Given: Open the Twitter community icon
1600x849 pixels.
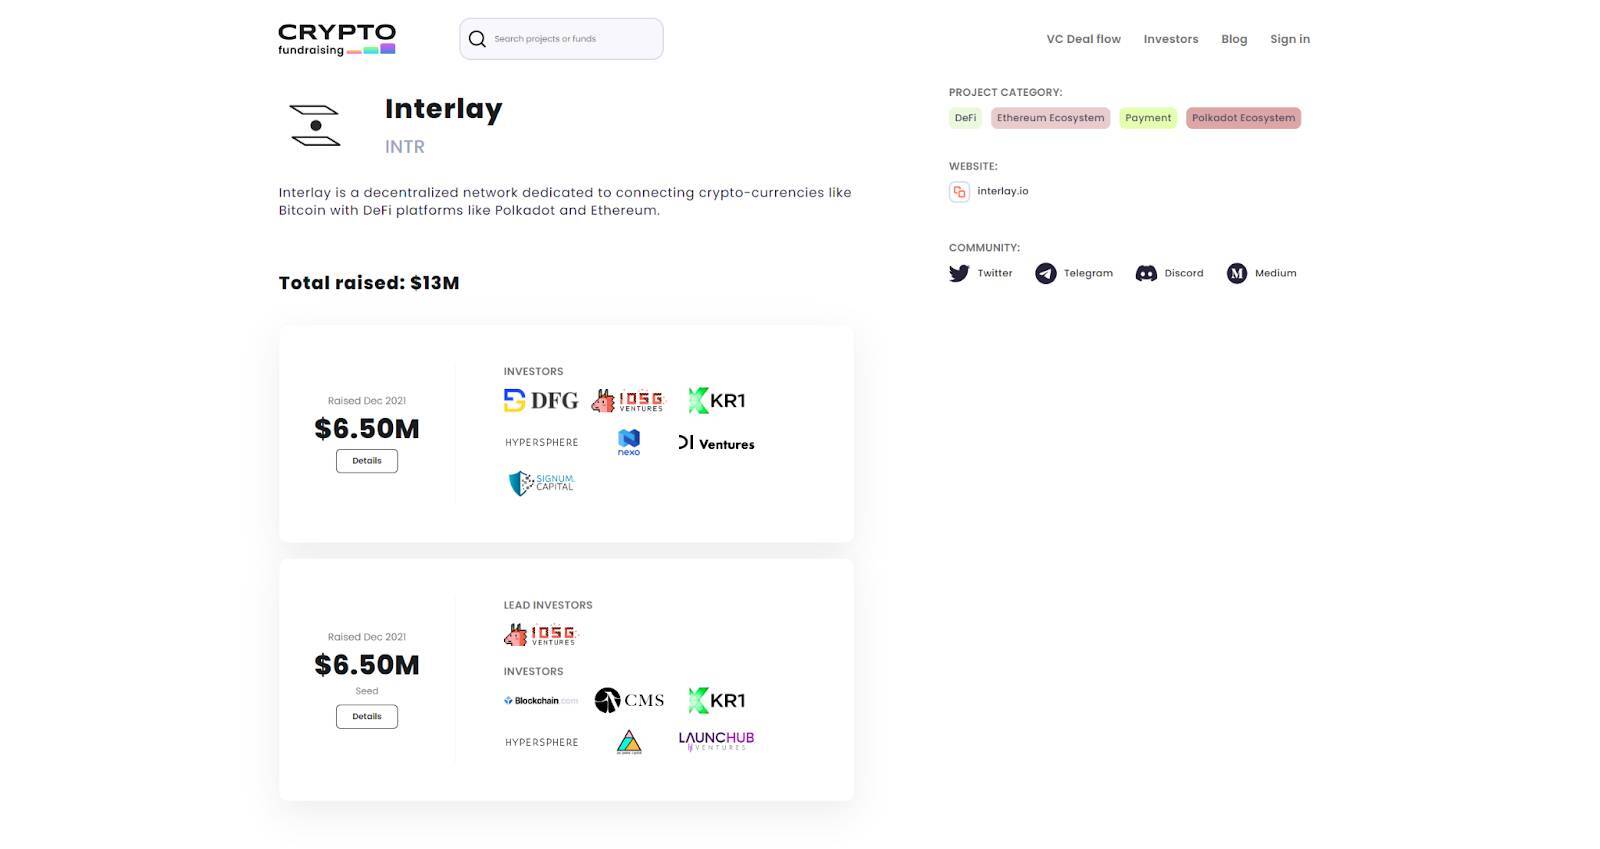Looking at the screenshot, I should click(x=959, y=273).
